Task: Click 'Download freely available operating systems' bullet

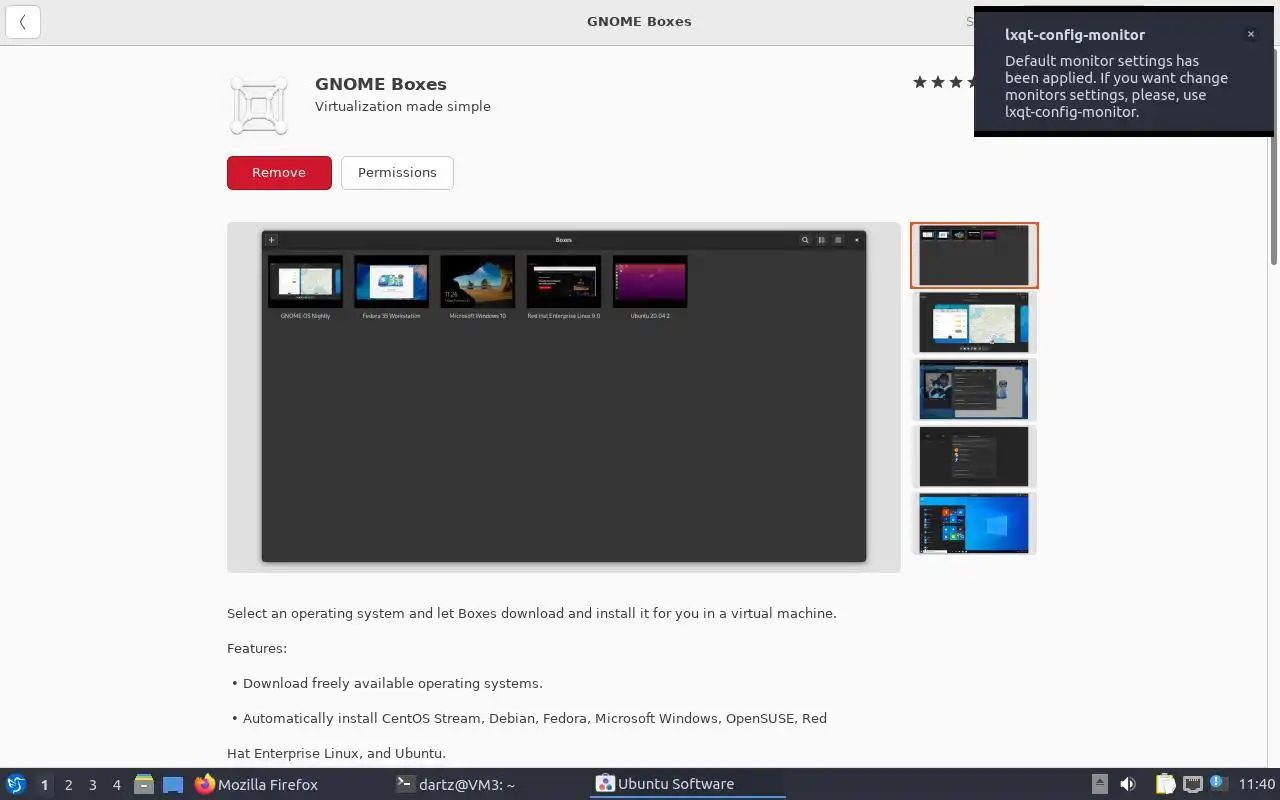Action: (x=392, y=683)
